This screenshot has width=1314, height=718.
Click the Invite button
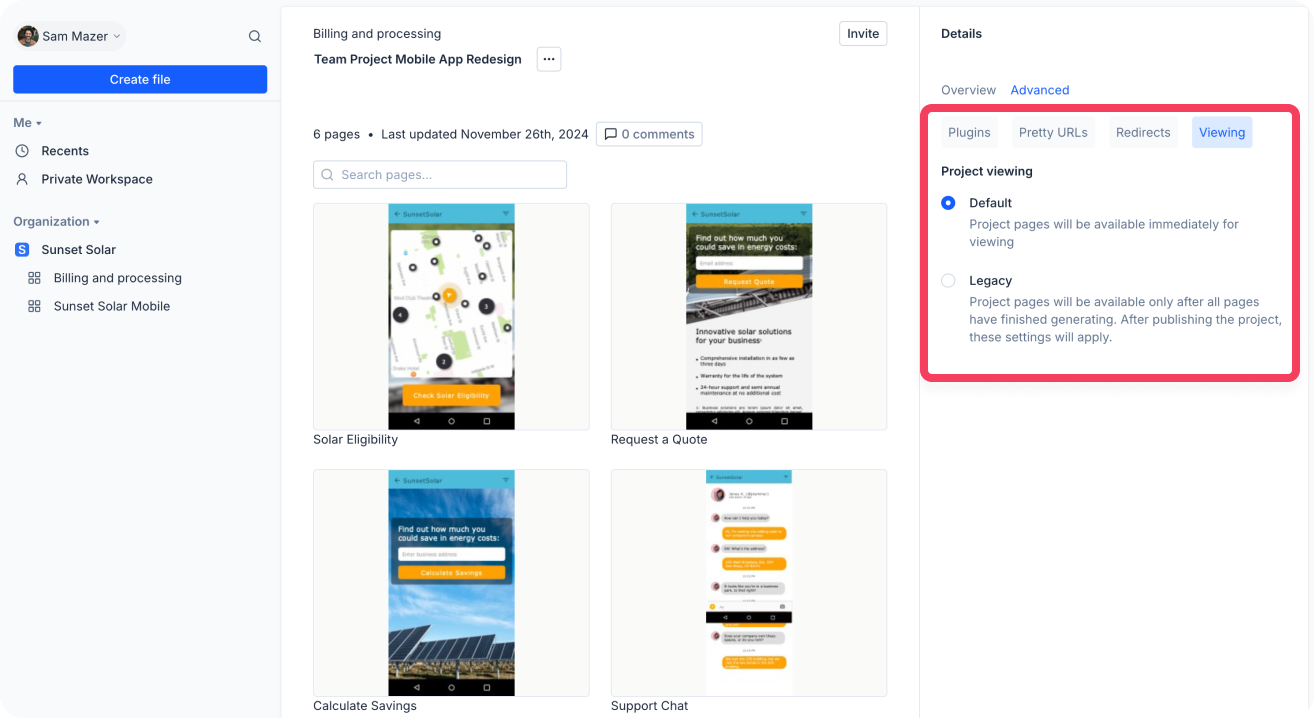[862, 33]
